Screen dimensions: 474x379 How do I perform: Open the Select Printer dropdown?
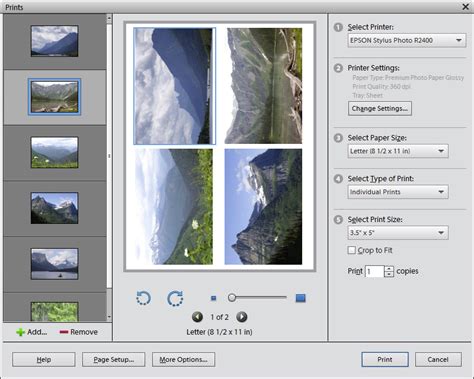[407, 40]
